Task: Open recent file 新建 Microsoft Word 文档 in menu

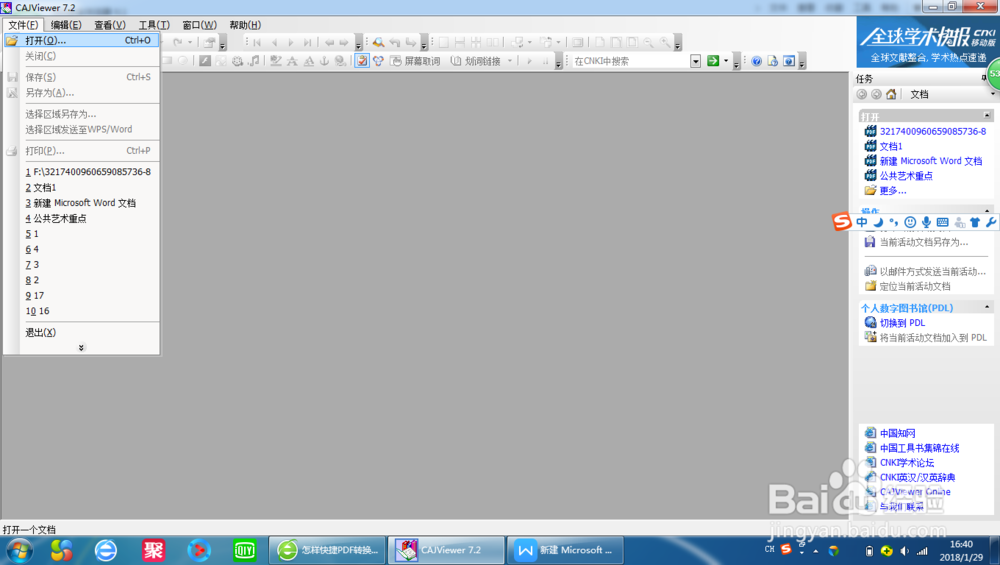Action: [80, 203]
